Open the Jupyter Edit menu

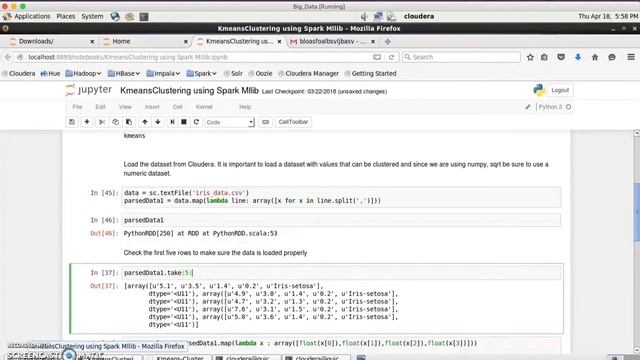[100, 107]
